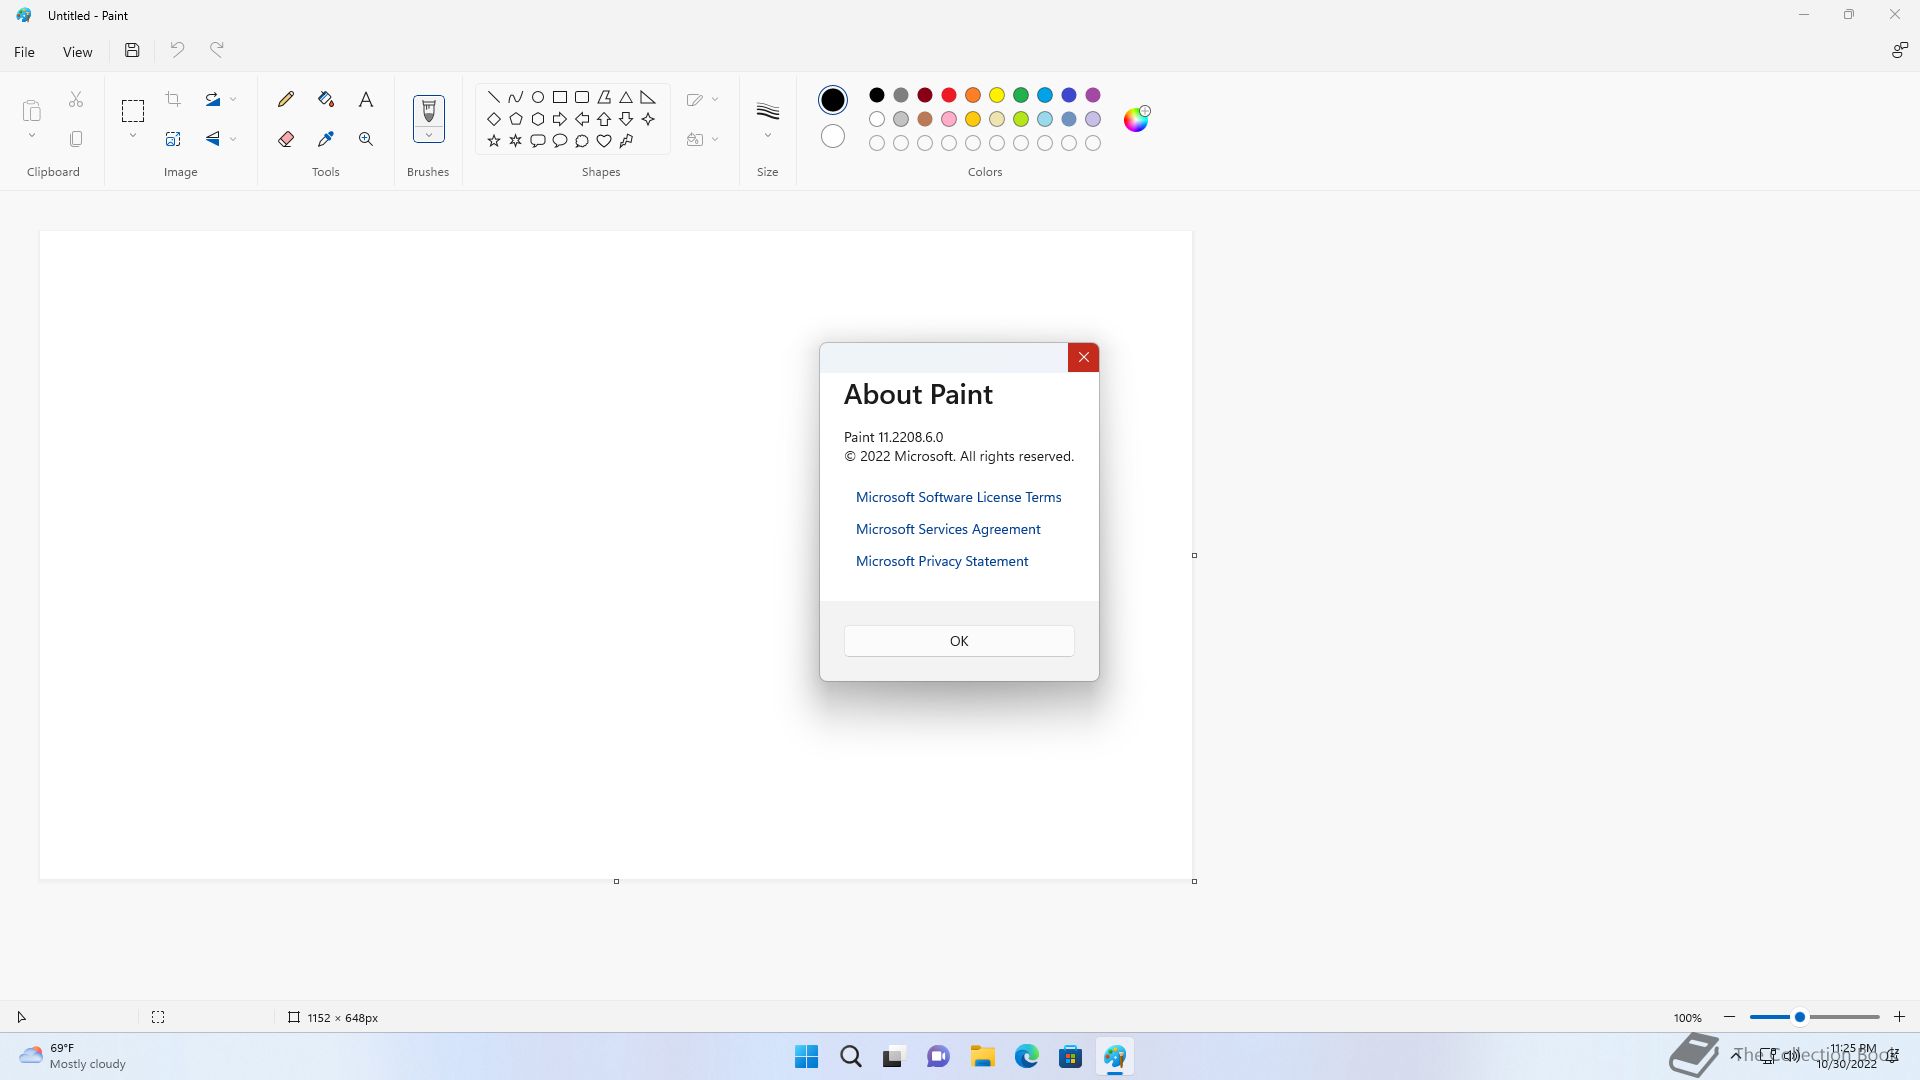The height and width of the screenshot is (1080, 1920).
Task: Select the Fill bucket tool
Action: 326,99
